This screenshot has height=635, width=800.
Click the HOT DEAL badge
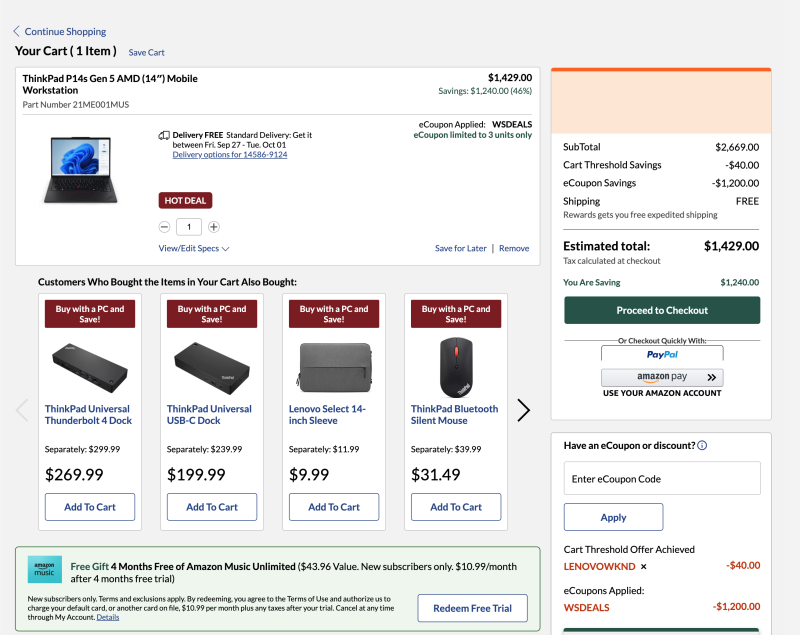click(x=185, y=200)
